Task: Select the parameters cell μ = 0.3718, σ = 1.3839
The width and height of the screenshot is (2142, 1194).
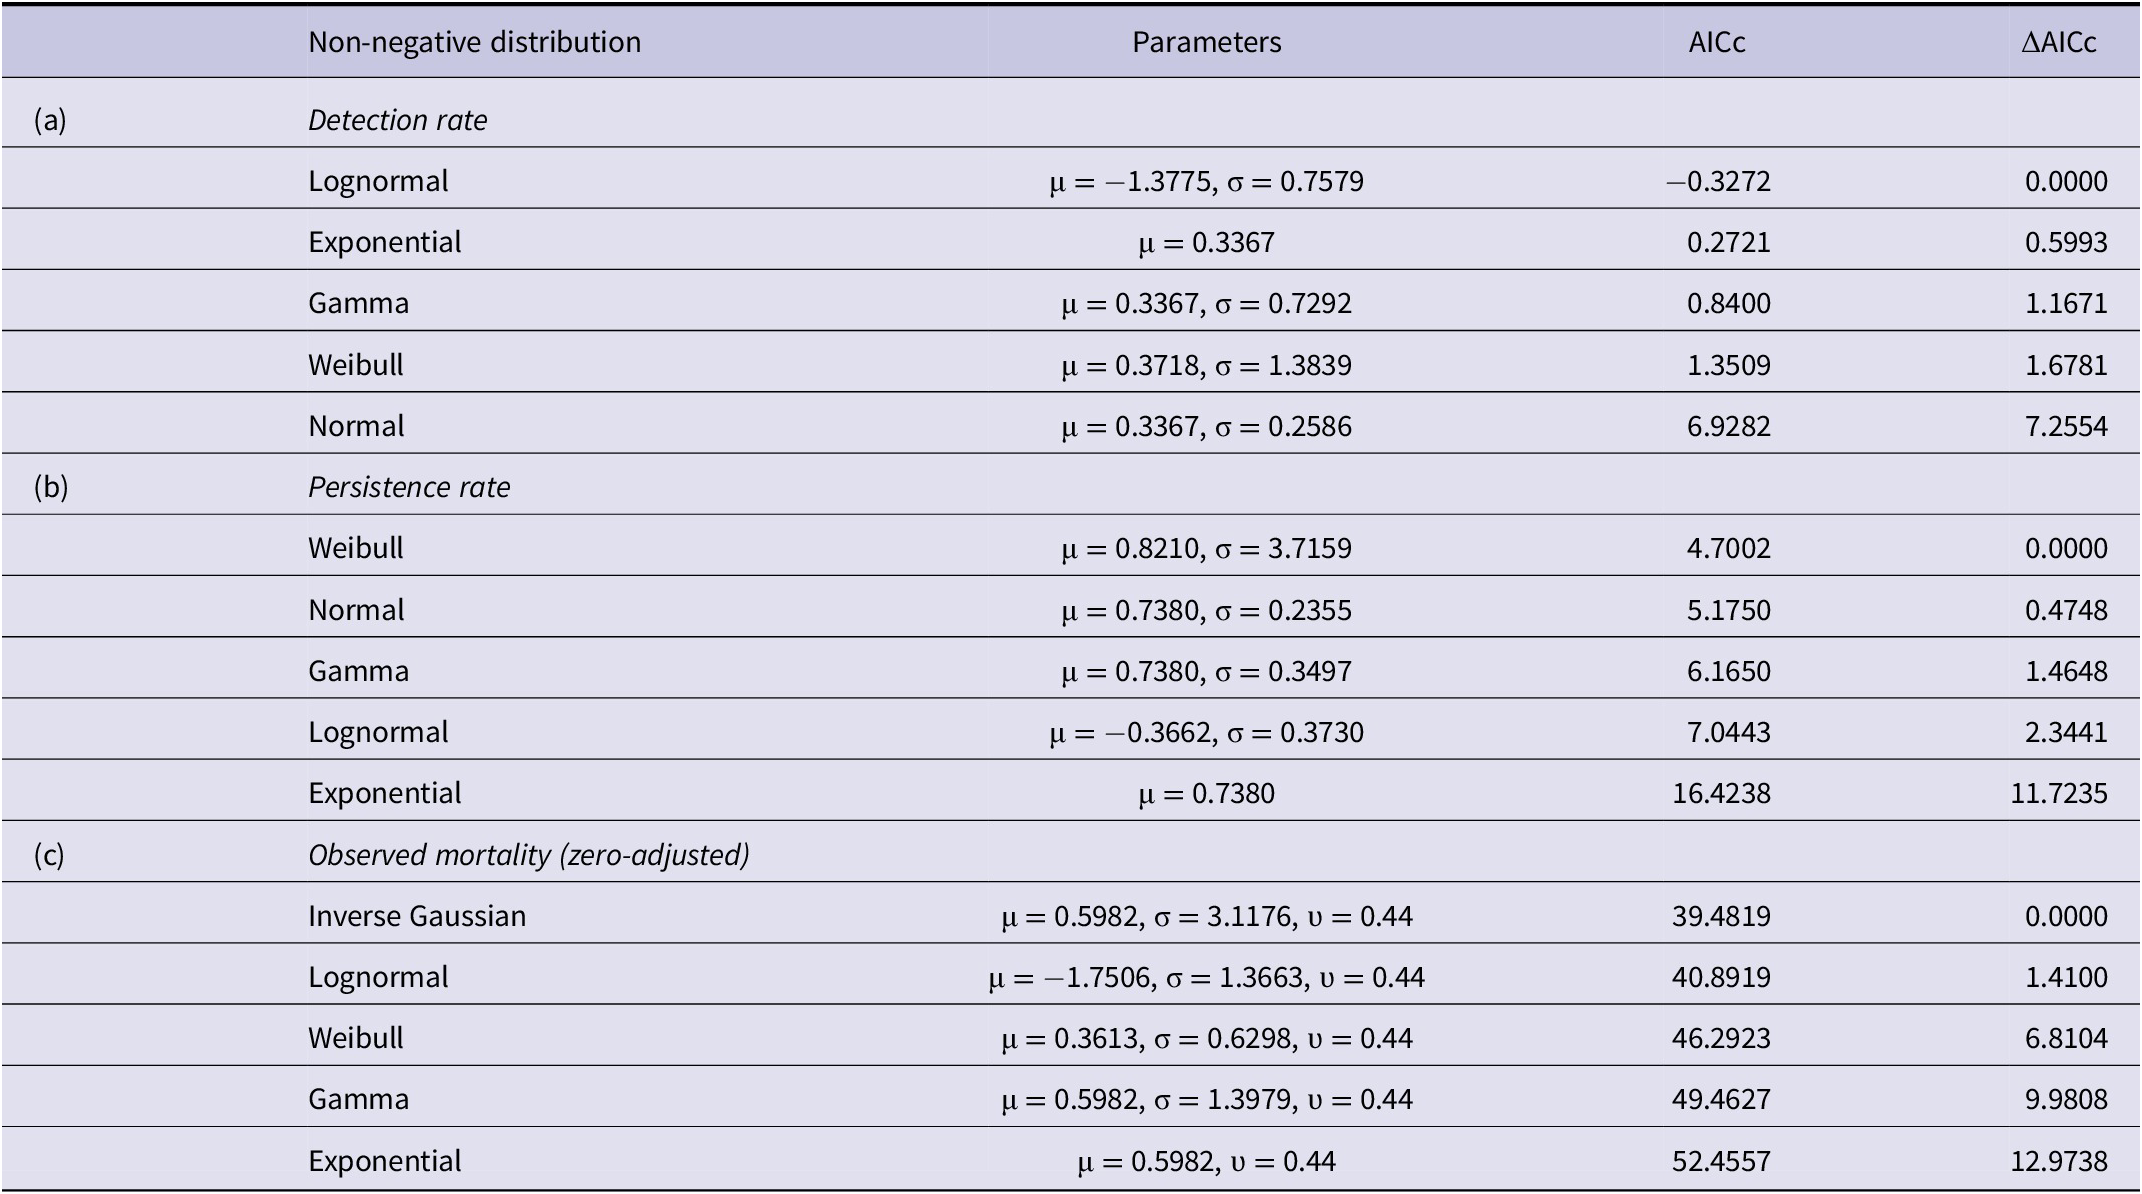Action: coord(1206,365)
